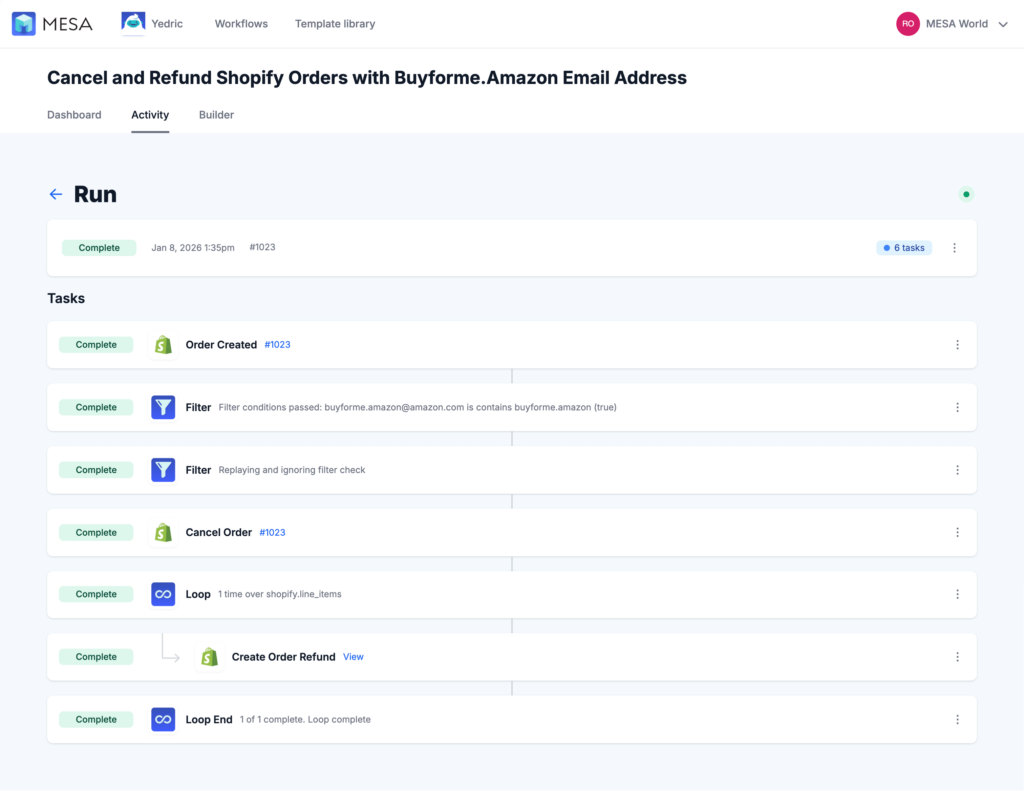
Task: Open the Yedric store avatar icon
Action: point(133,22)
